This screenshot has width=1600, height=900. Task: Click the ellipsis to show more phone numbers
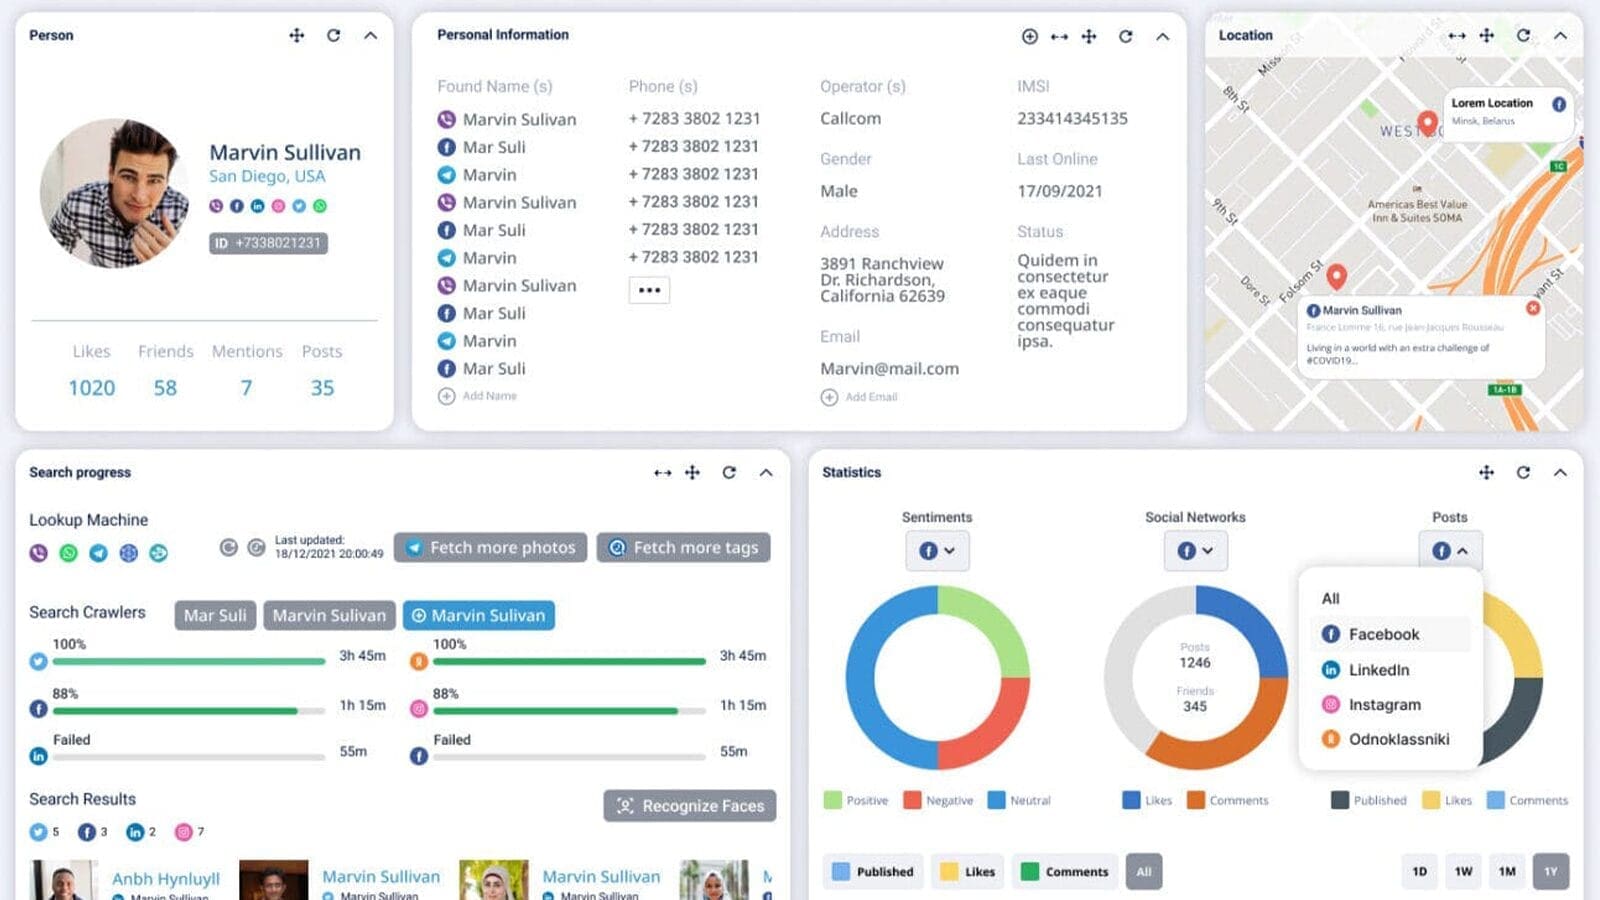coord(648,289)
